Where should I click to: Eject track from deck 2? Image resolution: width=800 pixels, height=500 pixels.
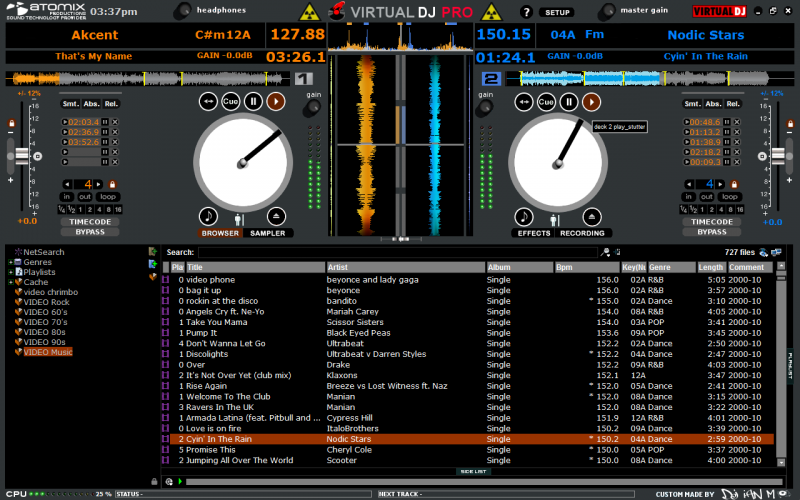click(592, 217)
